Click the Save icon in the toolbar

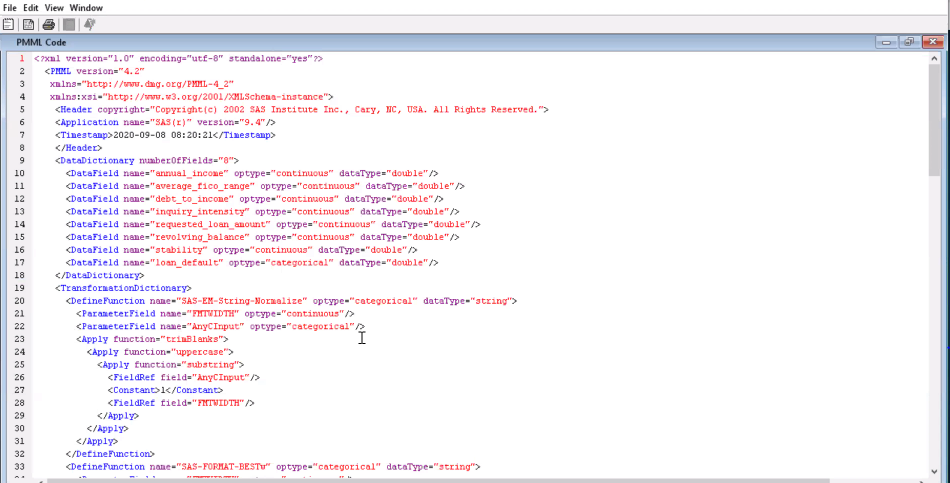coord(28,24)
